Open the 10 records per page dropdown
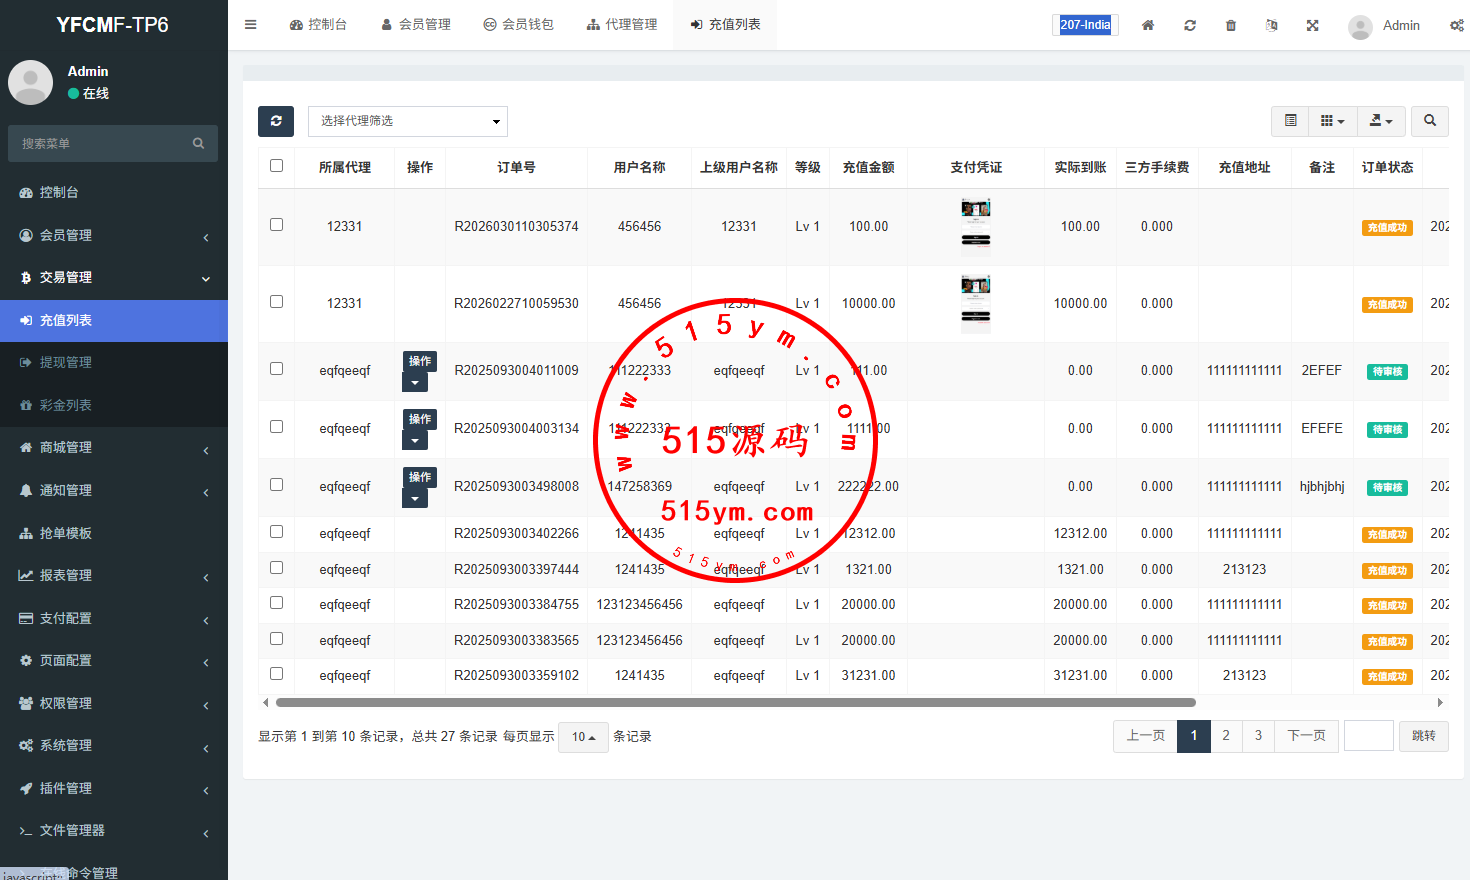This screenshot has width=1470, height=880. [583, 737]
